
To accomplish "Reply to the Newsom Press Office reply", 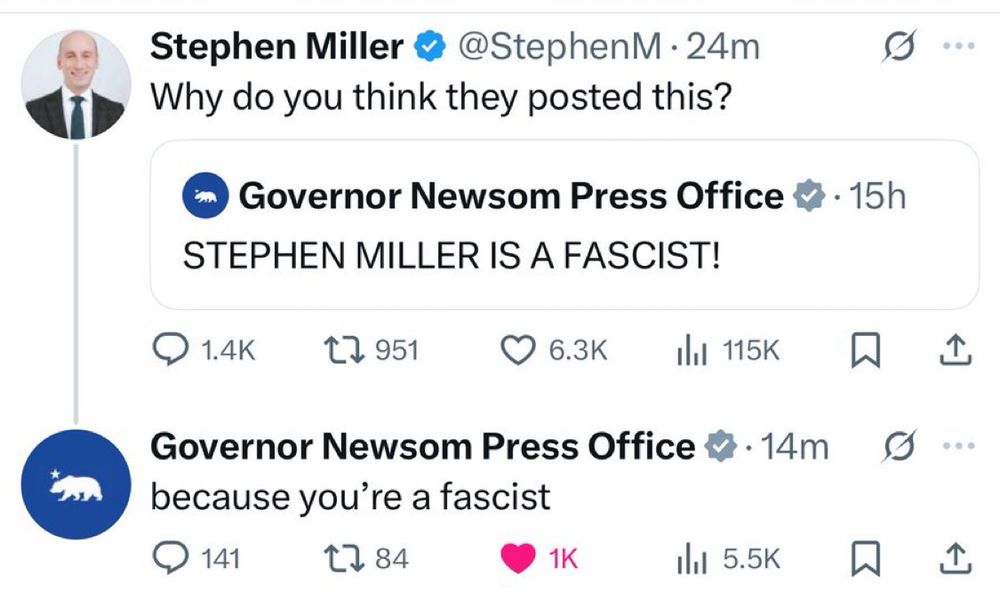I will click(169, 559).
